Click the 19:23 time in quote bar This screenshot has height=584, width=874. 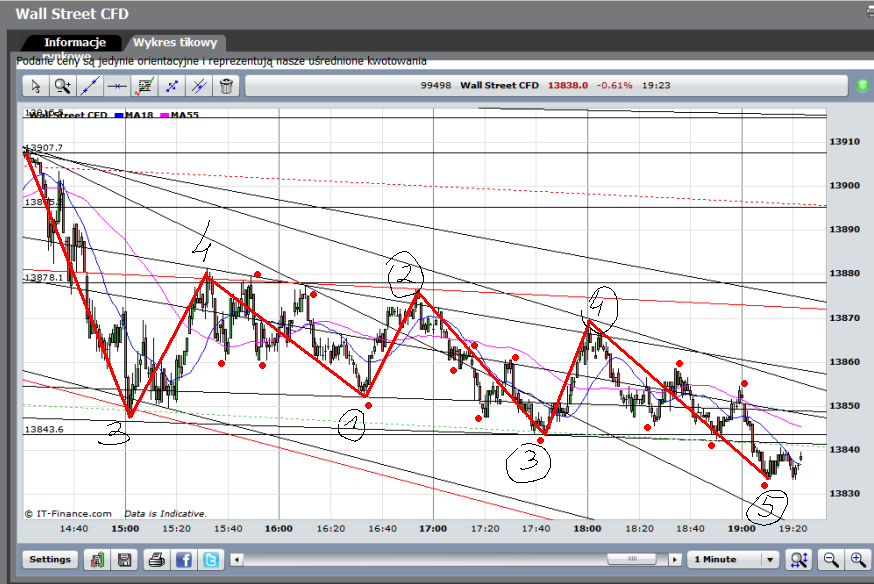(x=656, y=85)
